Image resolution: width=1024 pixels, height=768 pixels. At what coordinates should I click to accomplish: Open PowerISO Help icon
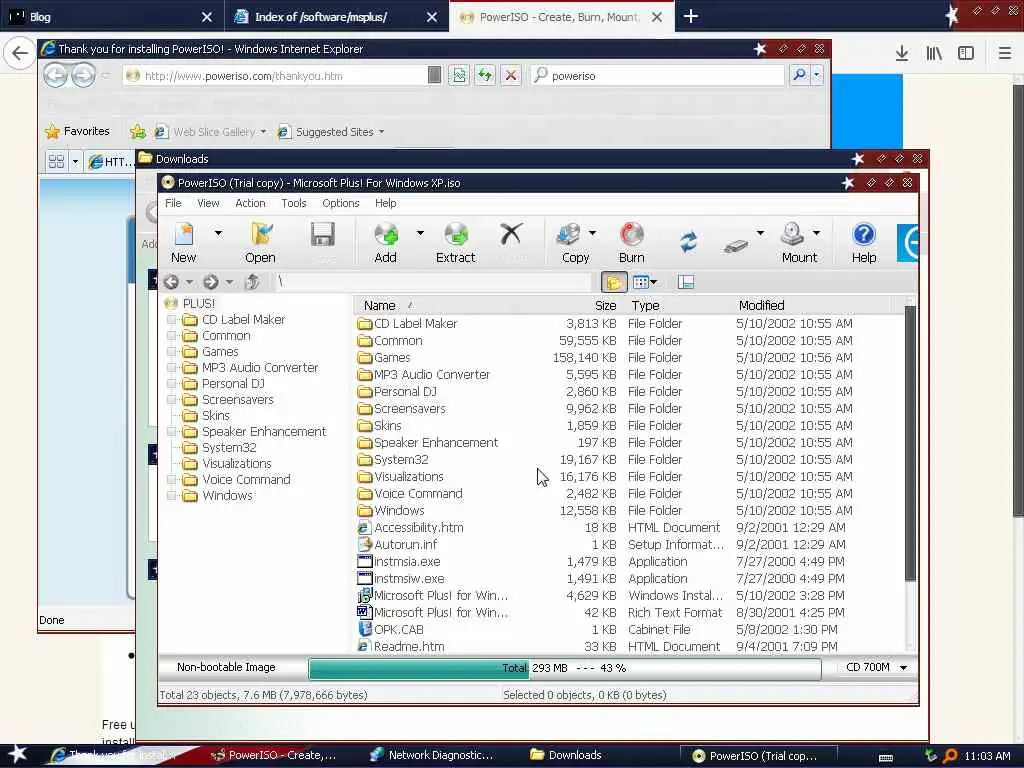click(863, 234)
